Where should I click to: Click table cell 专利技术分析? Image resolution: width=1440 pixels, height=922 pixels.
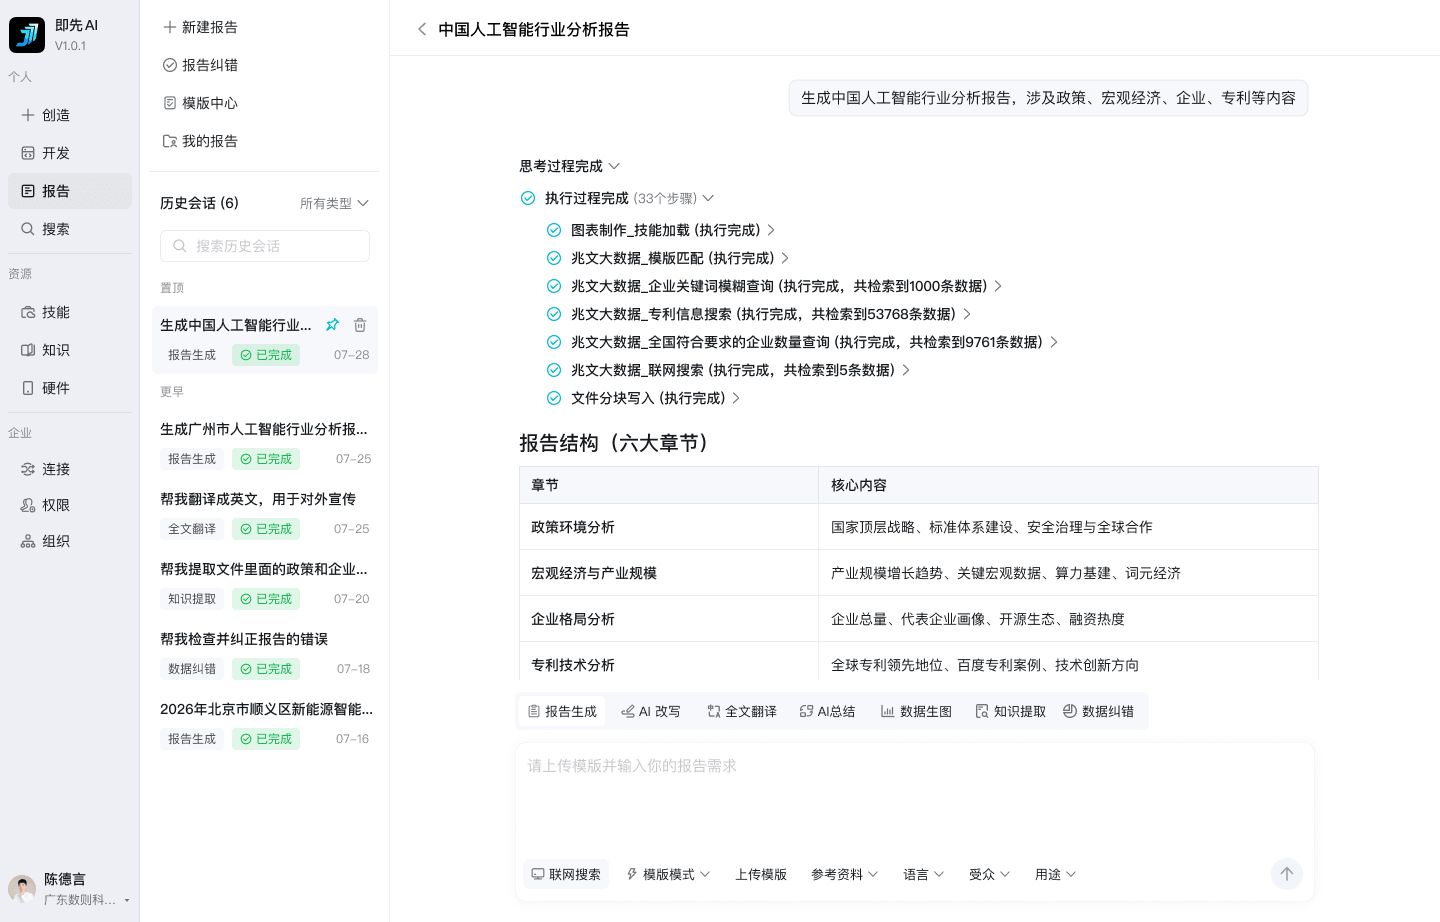[668, 662]
